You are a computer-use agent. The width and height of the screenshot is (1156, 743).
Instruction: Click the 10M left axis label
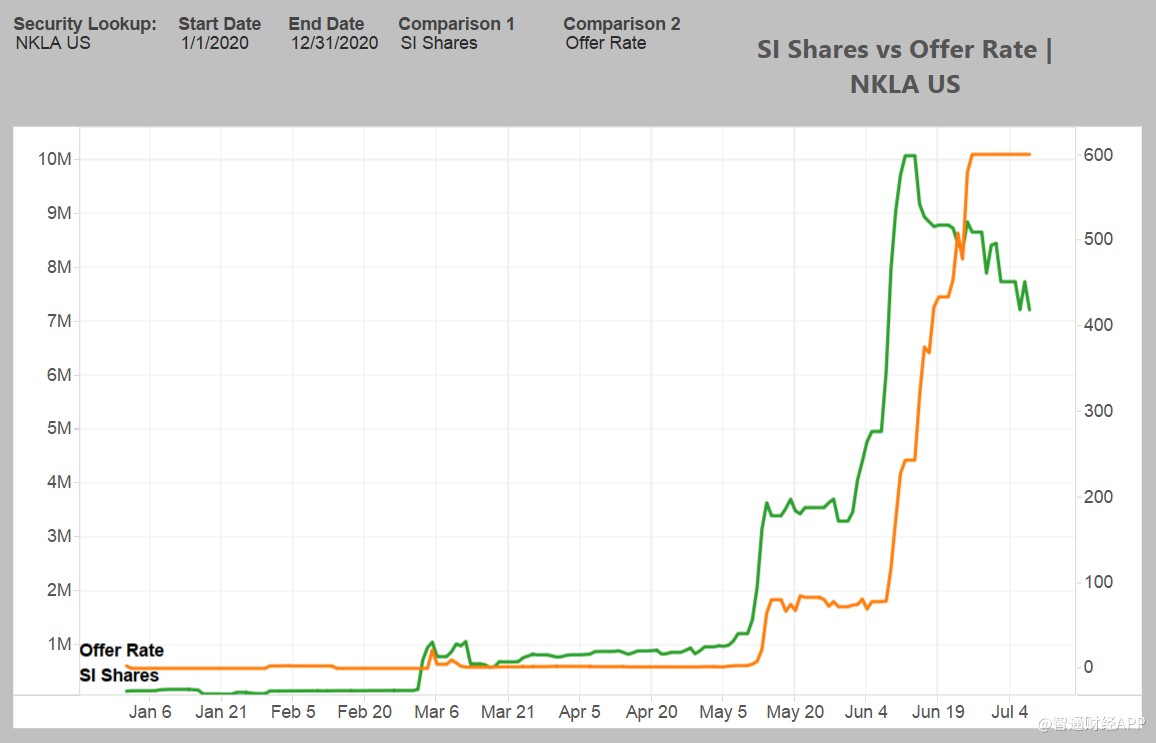(x=55, y=159)
